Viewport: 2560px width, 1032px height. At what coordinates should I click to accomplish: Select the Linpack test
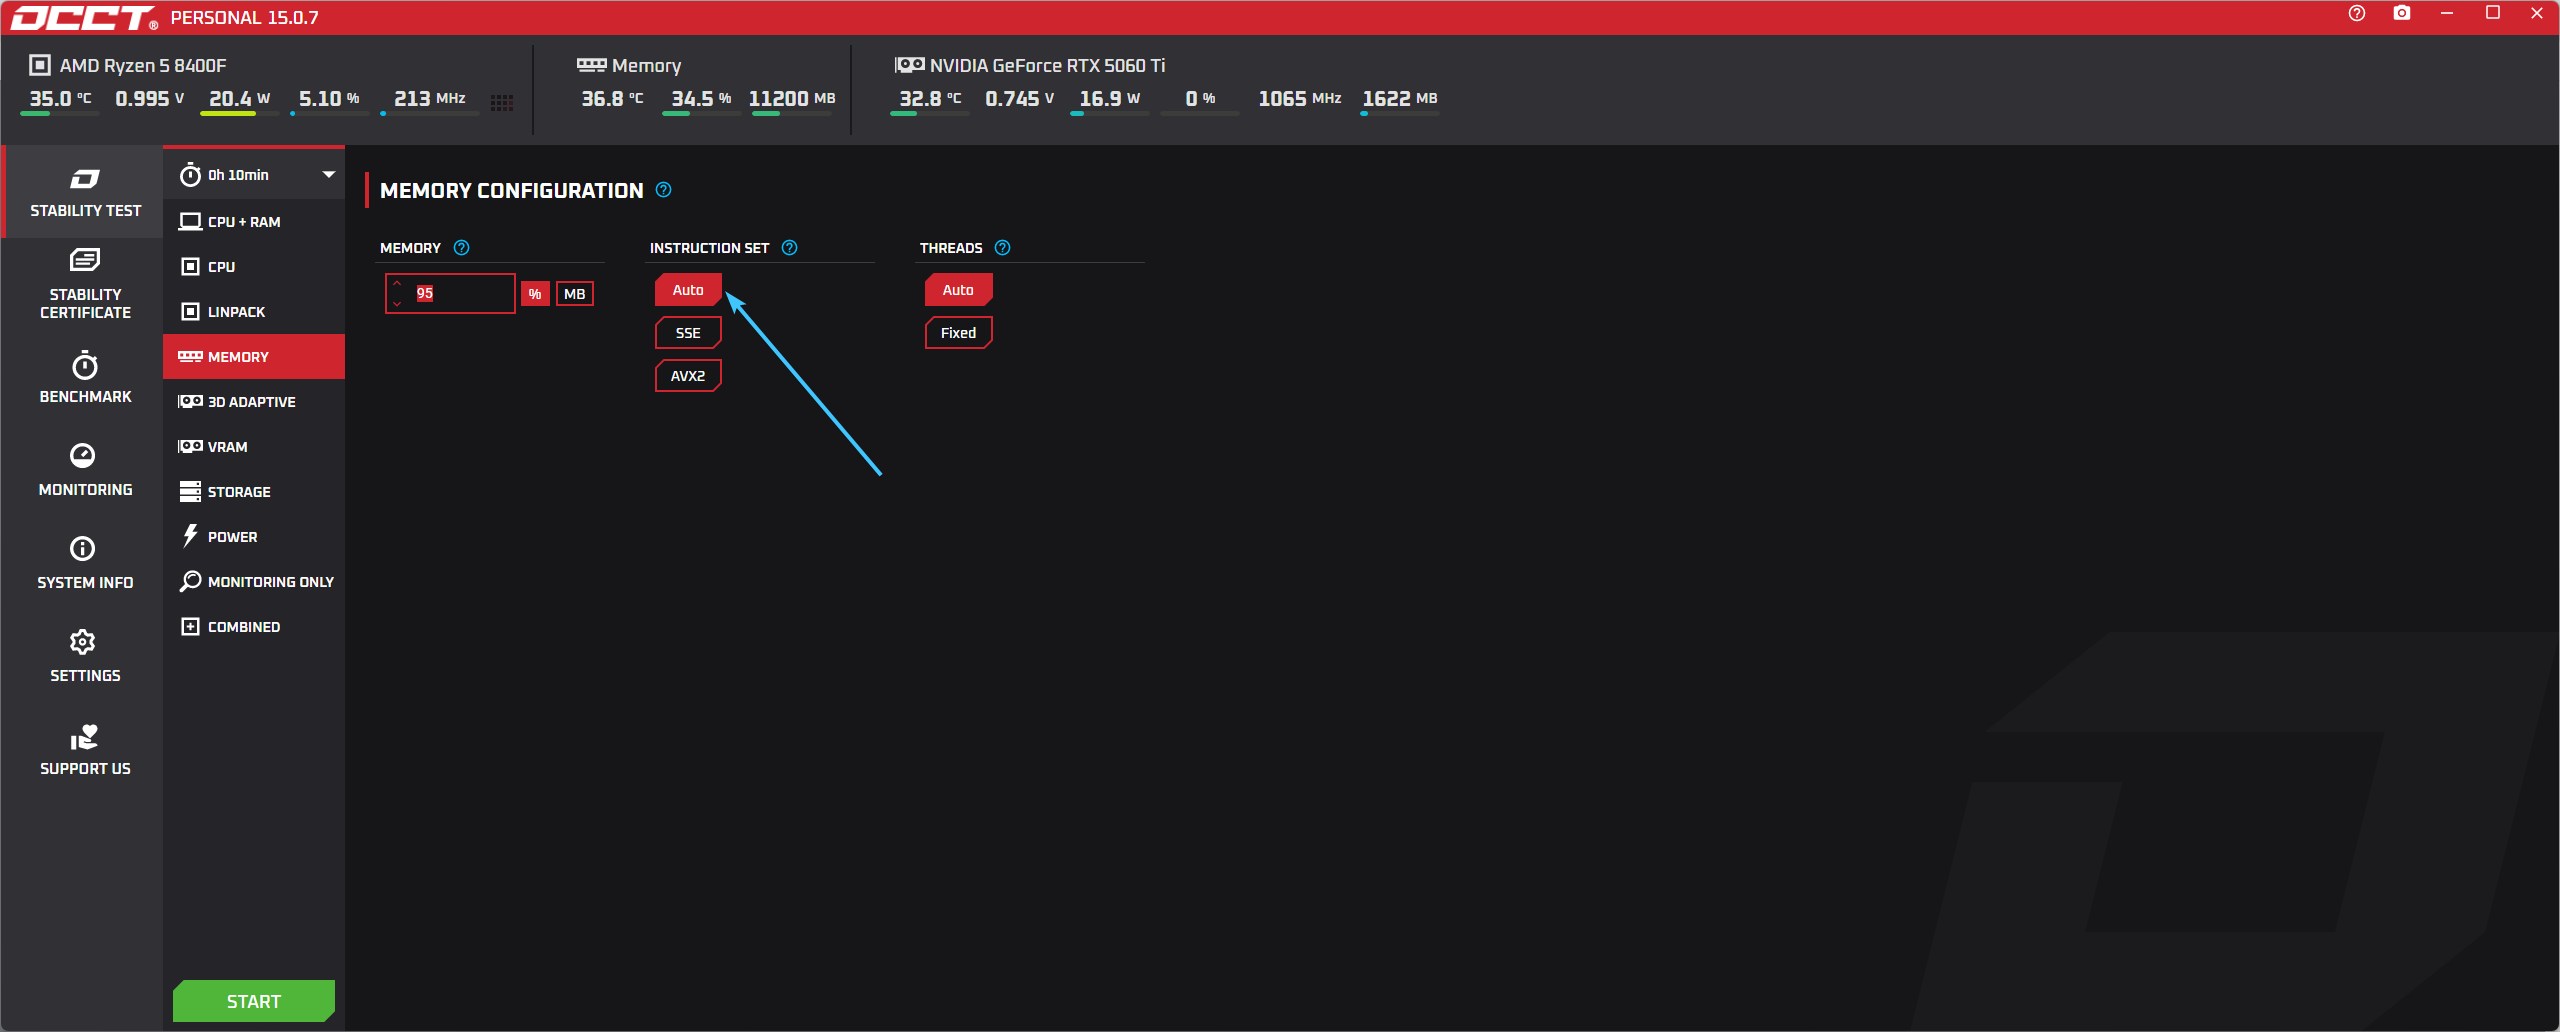236,312
